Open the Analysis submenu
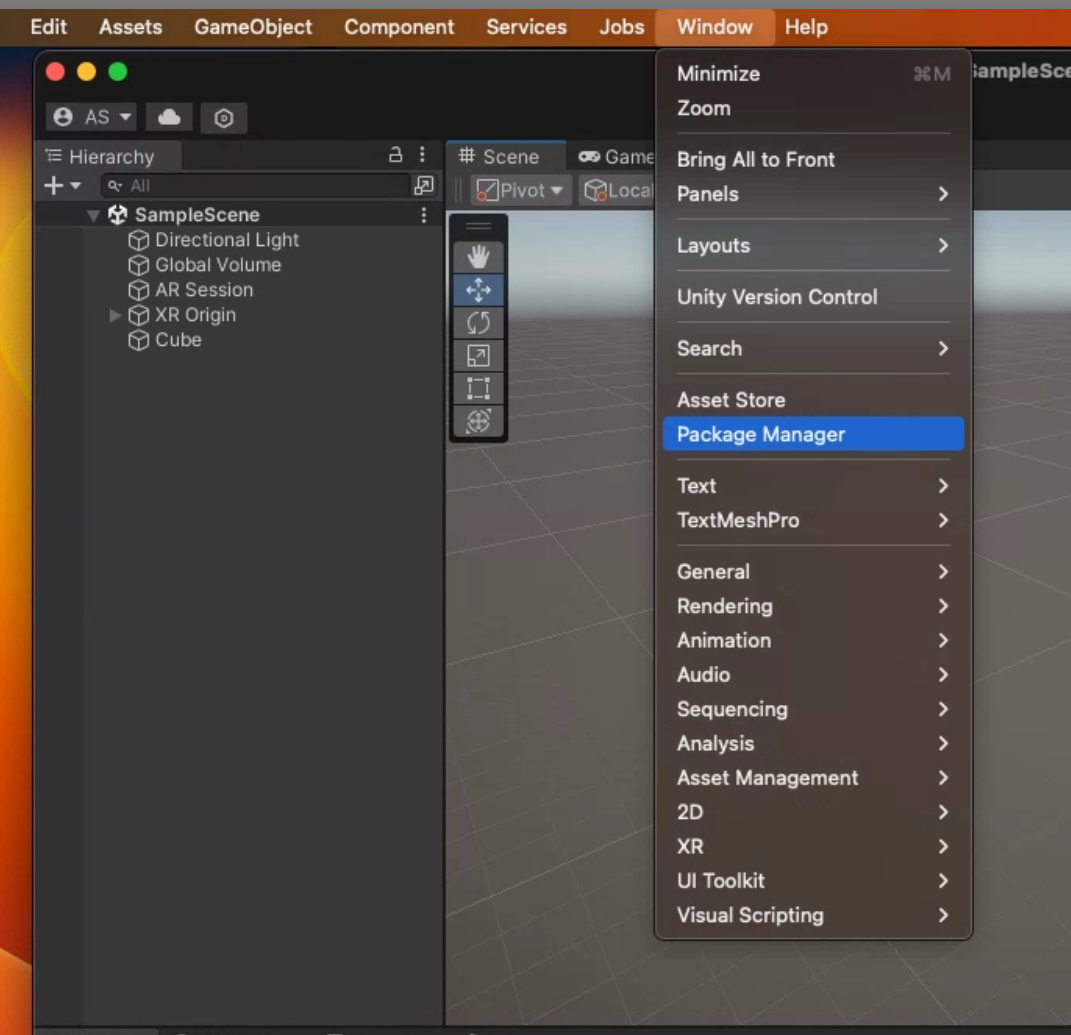Viewport: 1071px width, 1035px height. click(813, 743)
